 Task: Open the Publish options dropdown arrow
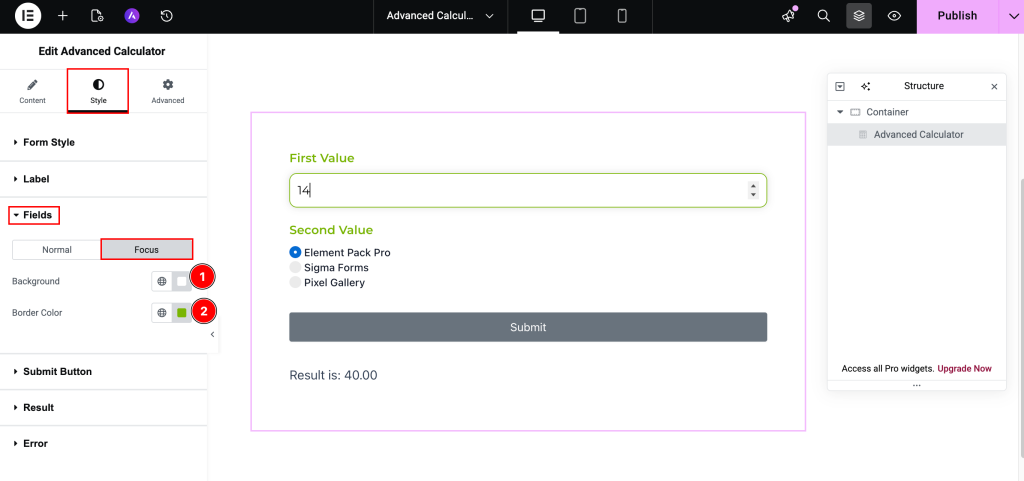[1010, 16]
